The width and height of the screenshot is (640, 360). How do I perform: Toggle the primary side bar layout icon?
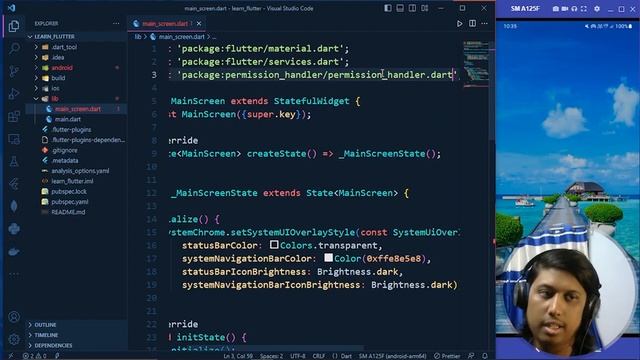tap(388, 8)
